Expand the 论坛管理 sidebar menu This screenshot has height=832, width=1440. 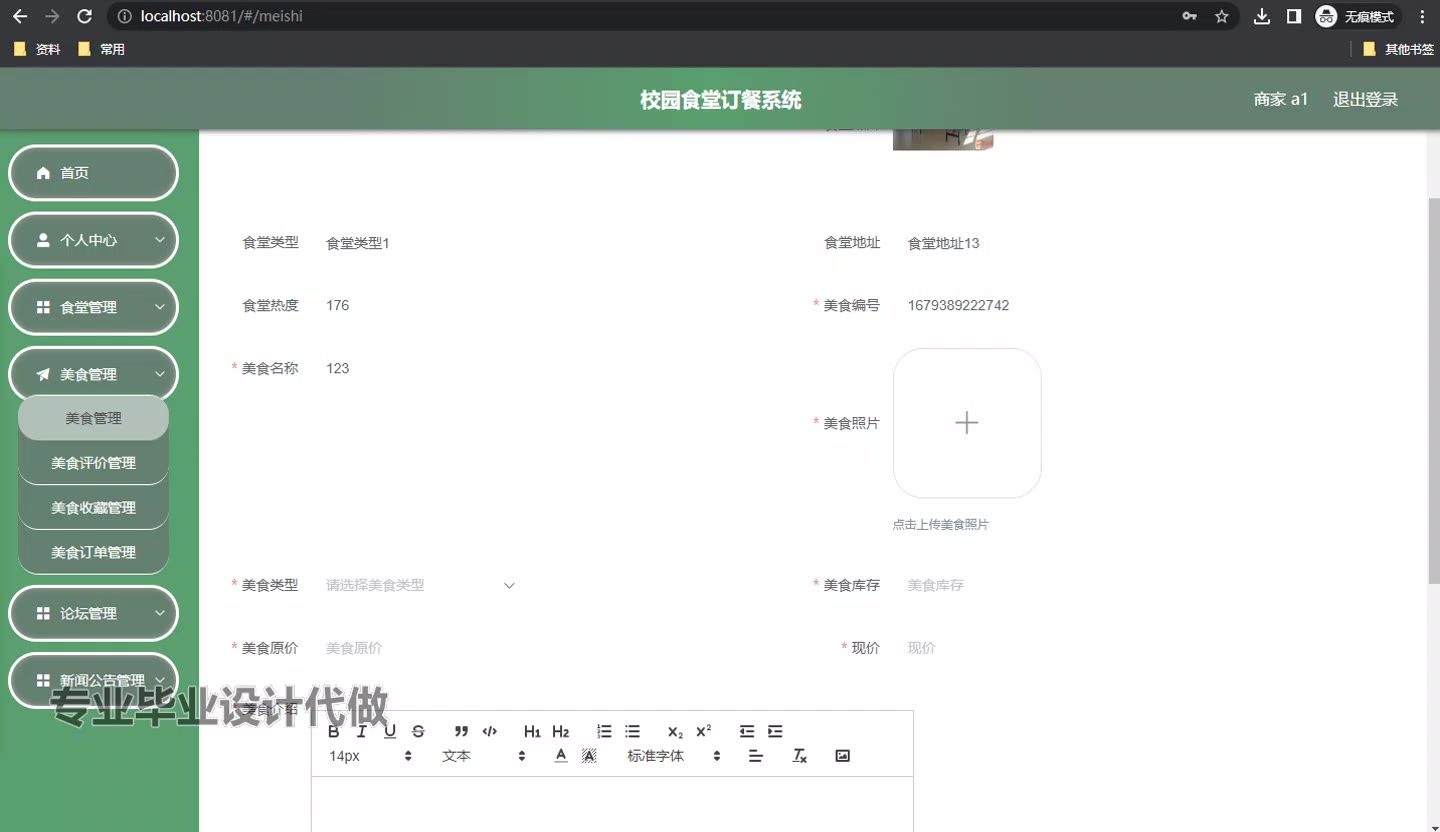pyautogui.click(x=93, y=613)
